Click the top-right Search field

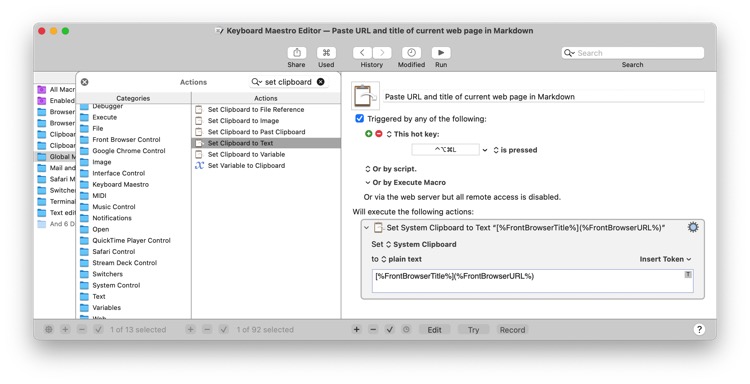(x=633, y=53)
